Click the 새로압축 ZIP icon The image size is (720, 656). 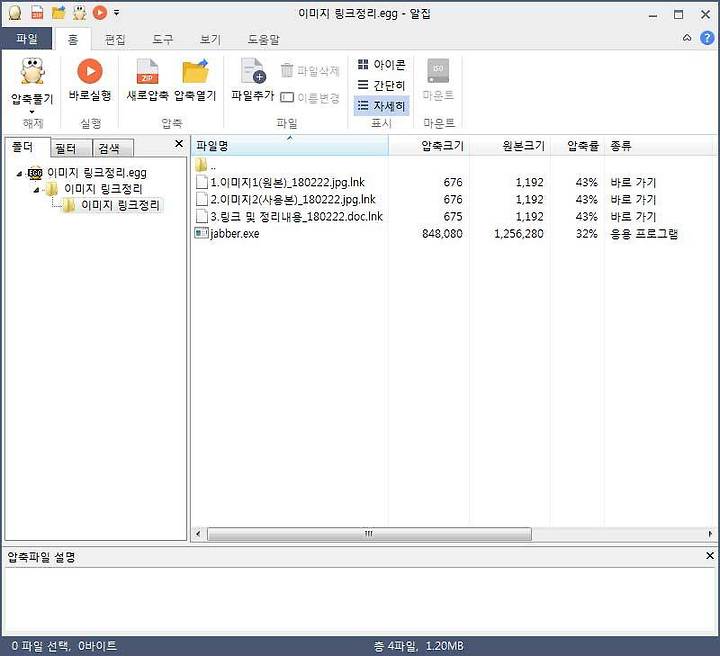point(147,71)
